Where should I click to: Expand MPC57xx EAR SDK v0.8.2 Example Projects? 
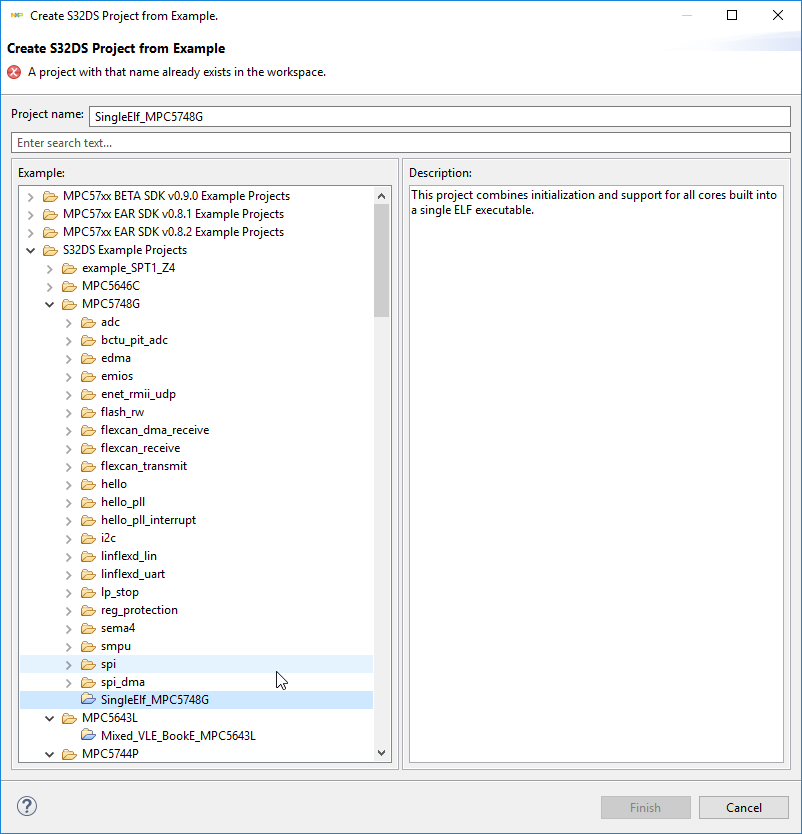coord(30,232)
